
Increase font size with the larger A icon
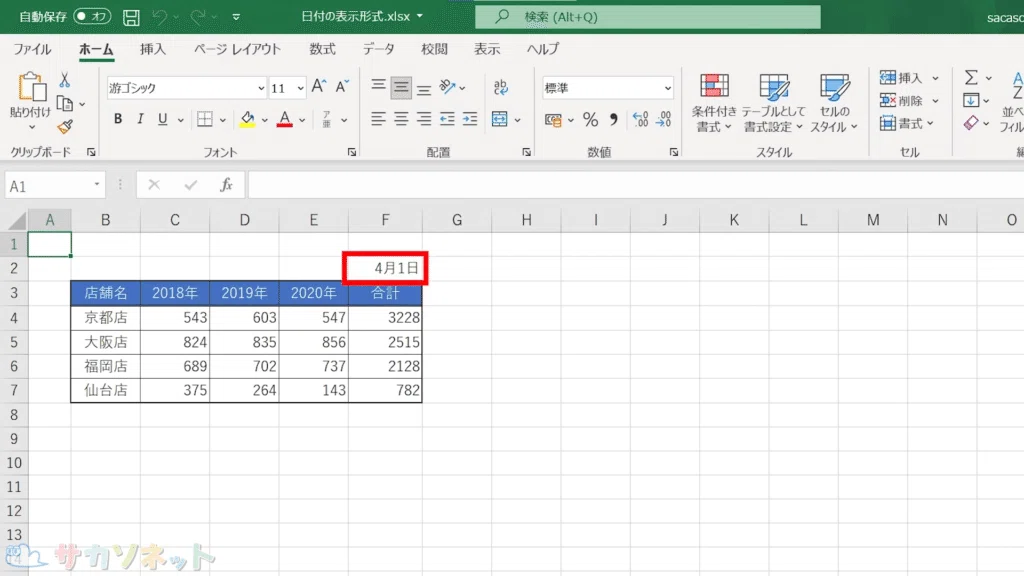pyautogui.click(x=319, y=86)
